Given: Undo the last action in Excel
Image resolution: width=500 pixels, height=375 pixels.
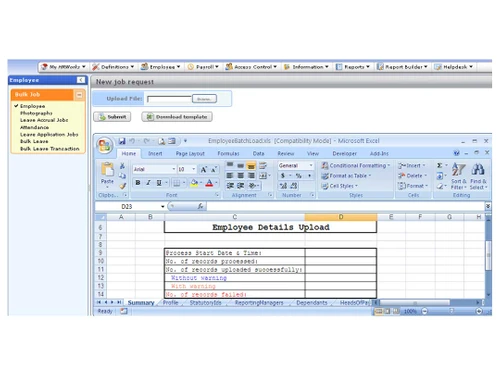Looking at the screenshot, I should [132, 141].
